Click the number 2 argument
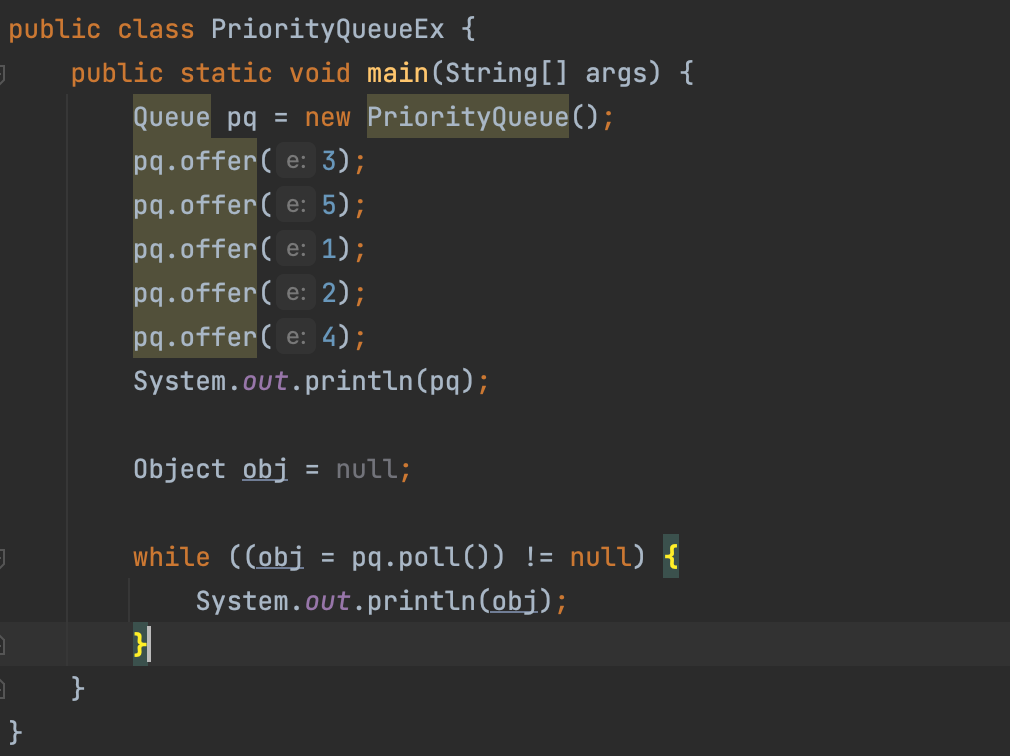The image size is (1010, 756). (329, 294)
